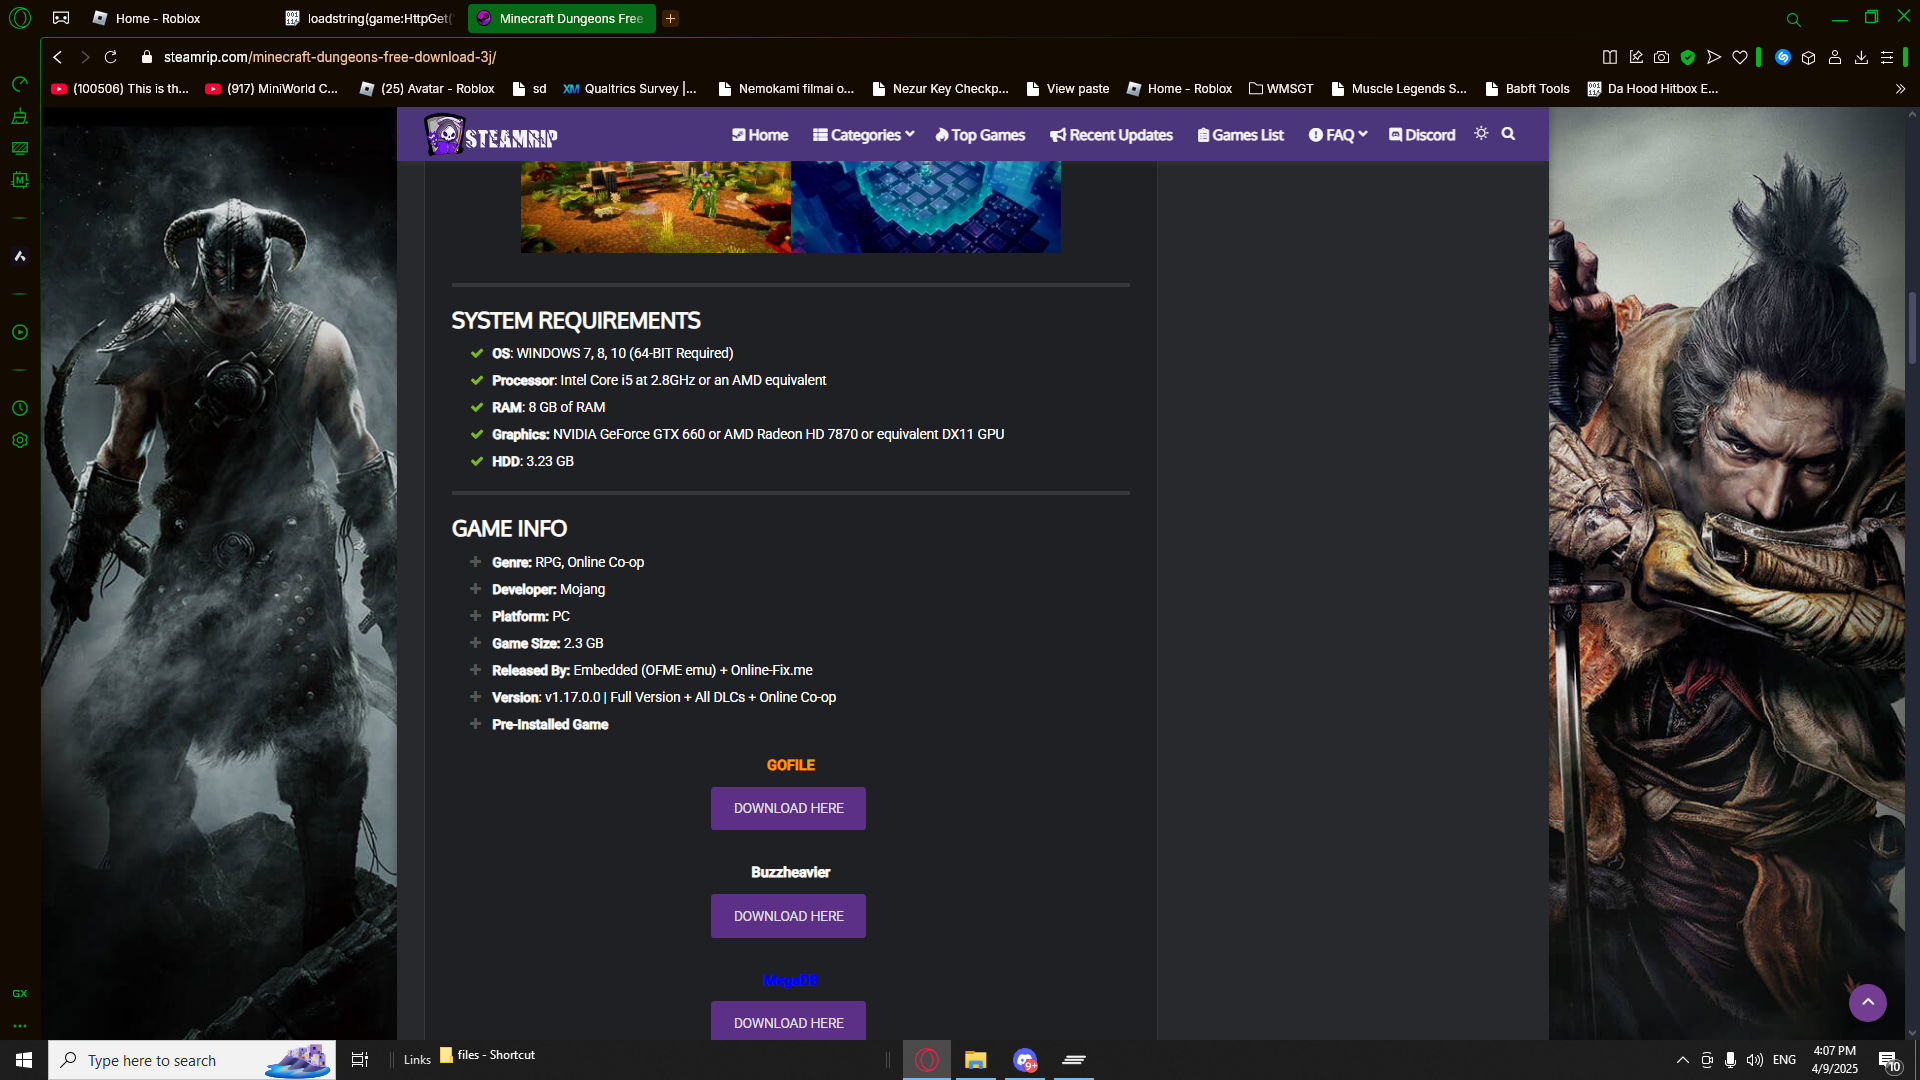
Task: Open the blue Shazam extension icon
Action: pos(1783,57)
